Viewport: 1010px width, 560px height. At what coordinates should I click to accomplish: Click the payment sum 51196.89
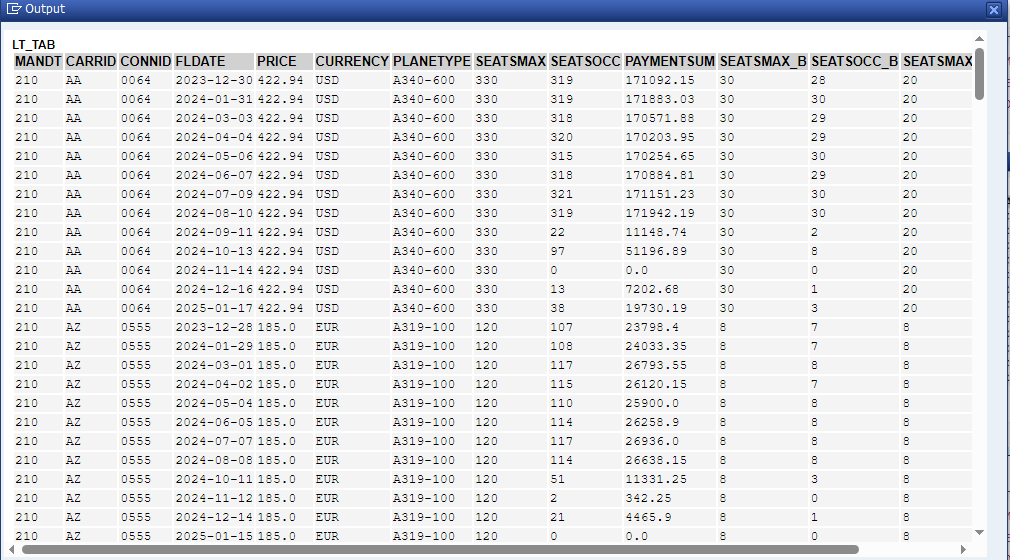point(656,251)
